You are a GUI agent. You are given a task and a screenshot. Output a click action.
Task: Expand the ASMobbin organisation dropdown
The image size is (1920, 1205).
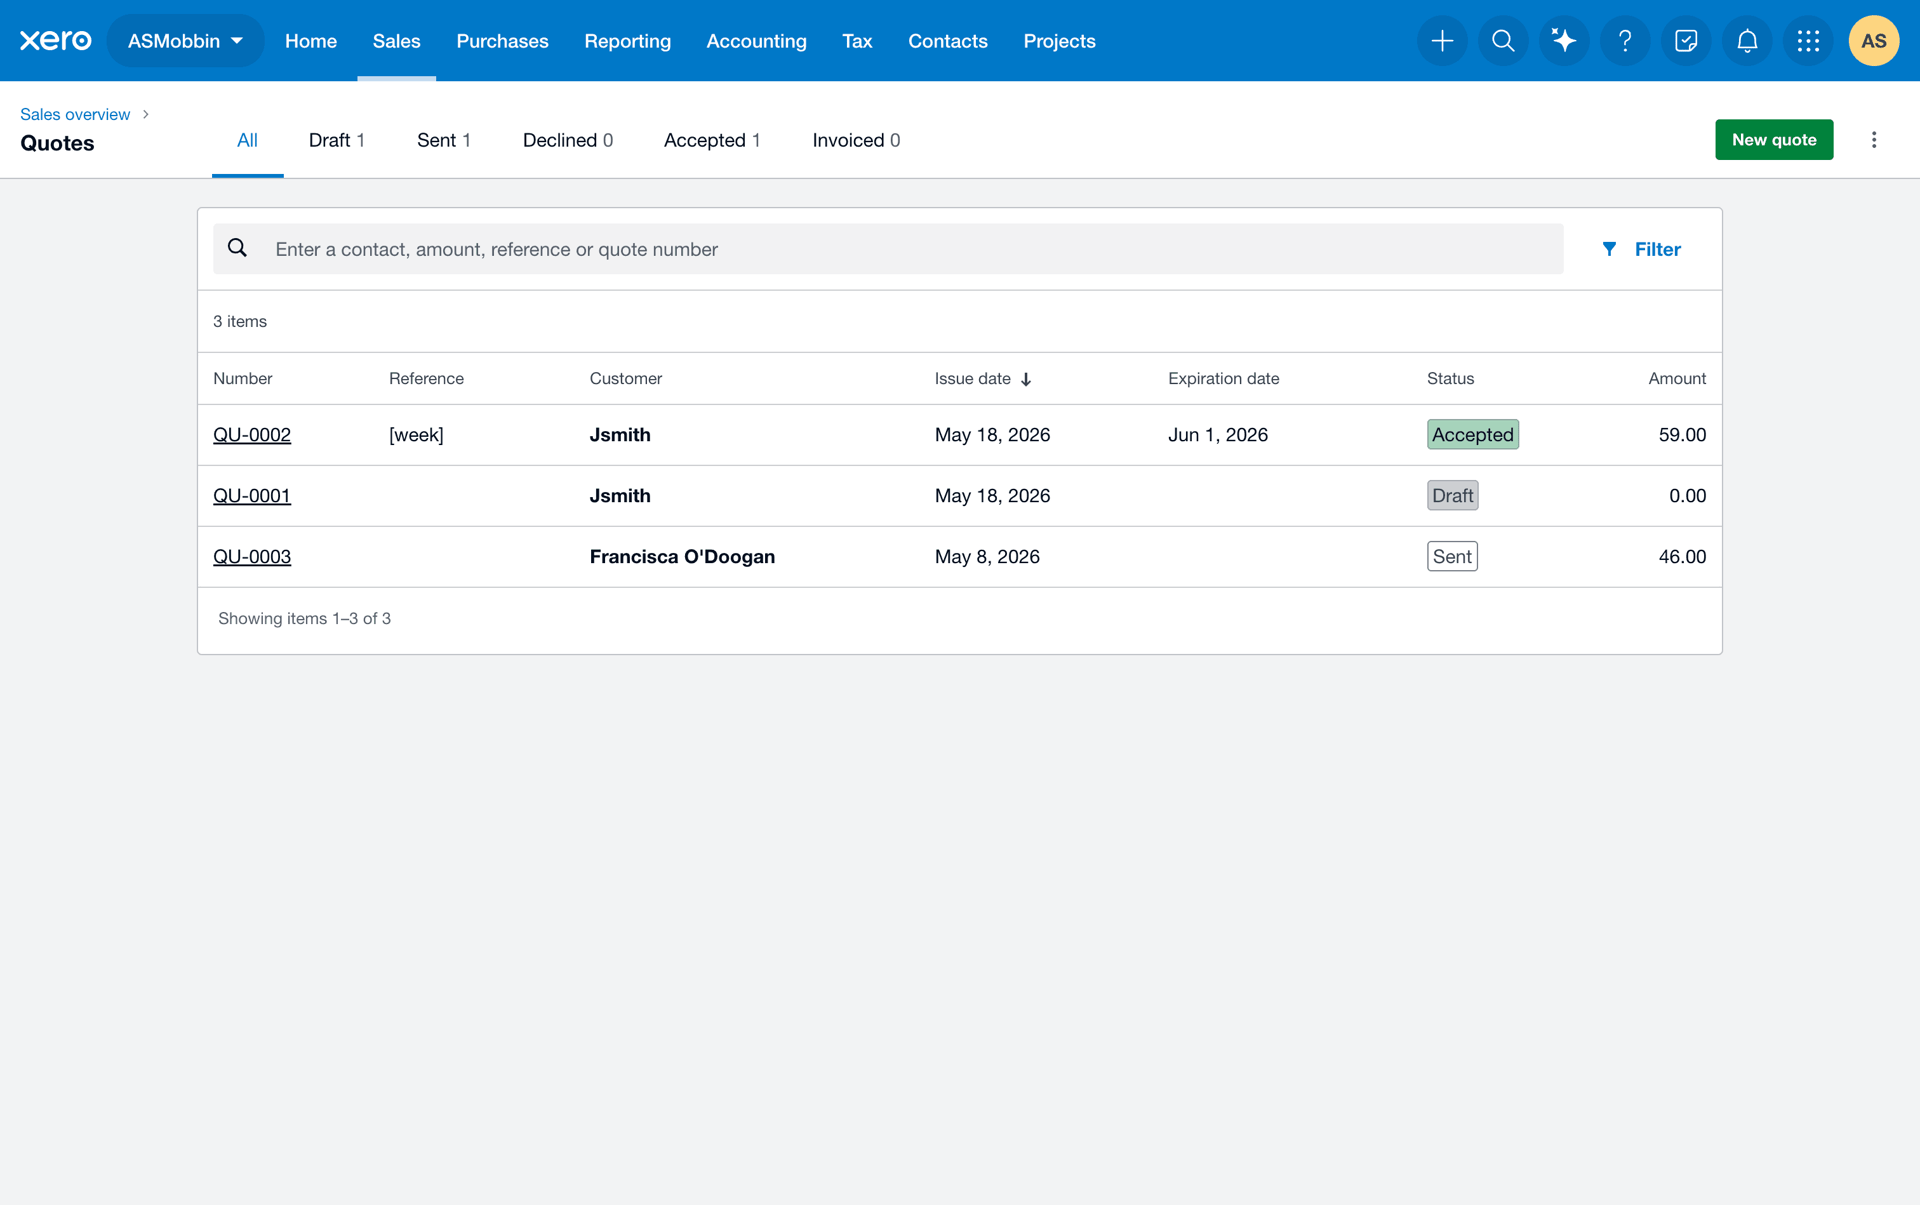[185, 41]
